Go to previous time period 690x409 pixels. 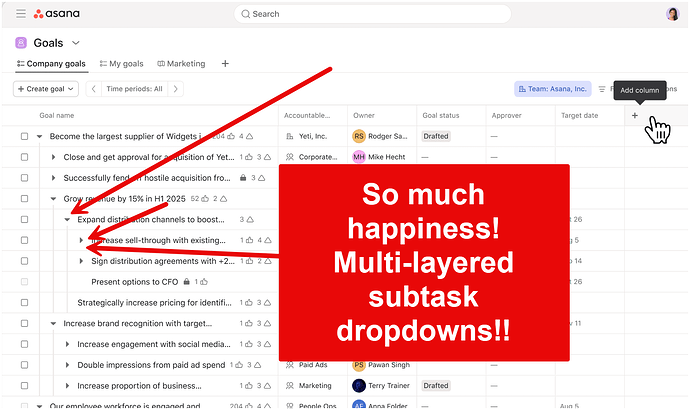tap(93, 89)
